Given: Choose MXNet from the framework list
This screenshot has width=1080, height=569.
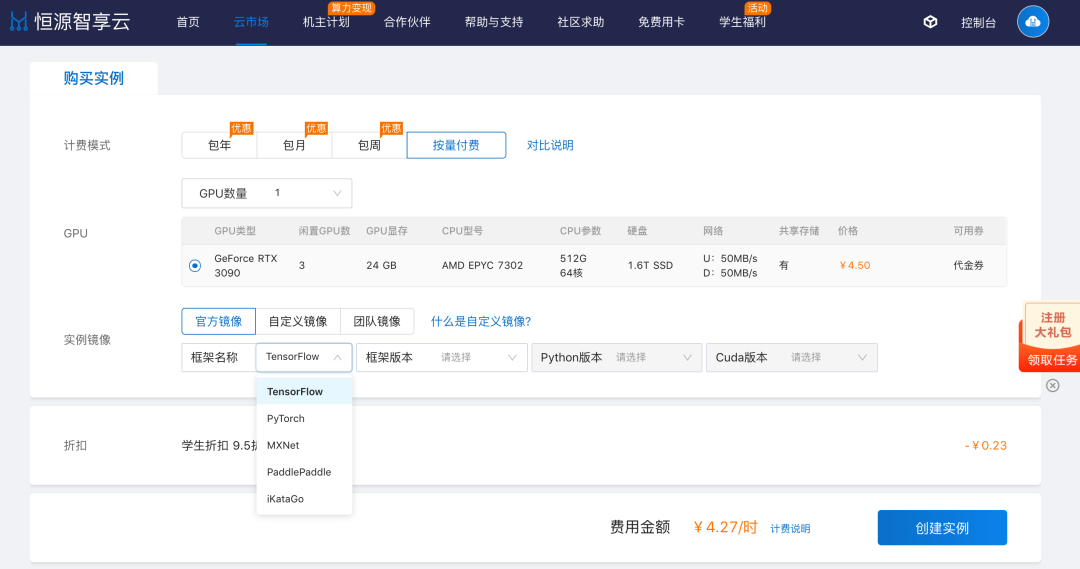Looking at the screenshot, I should 304,445.
